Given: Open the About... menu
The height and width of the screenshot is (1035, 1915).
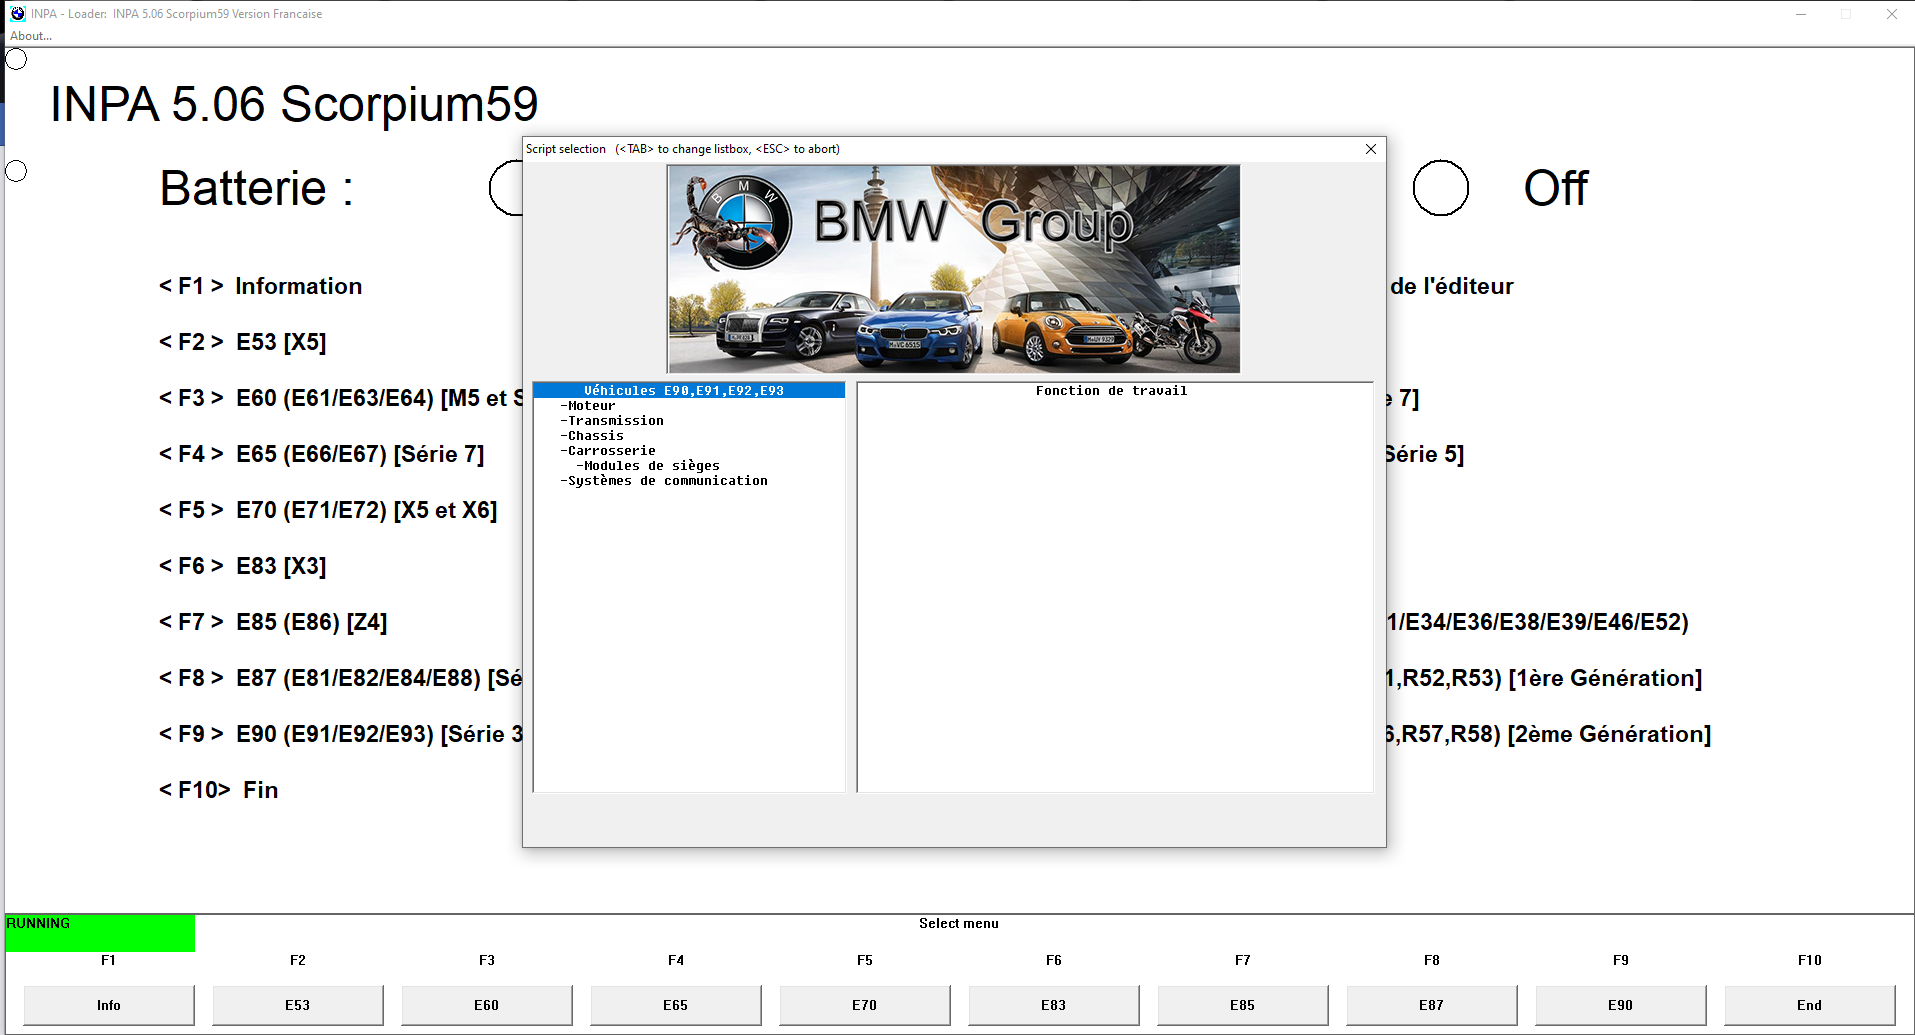Looking at the screenshot, I should click(x=31, y=36).
